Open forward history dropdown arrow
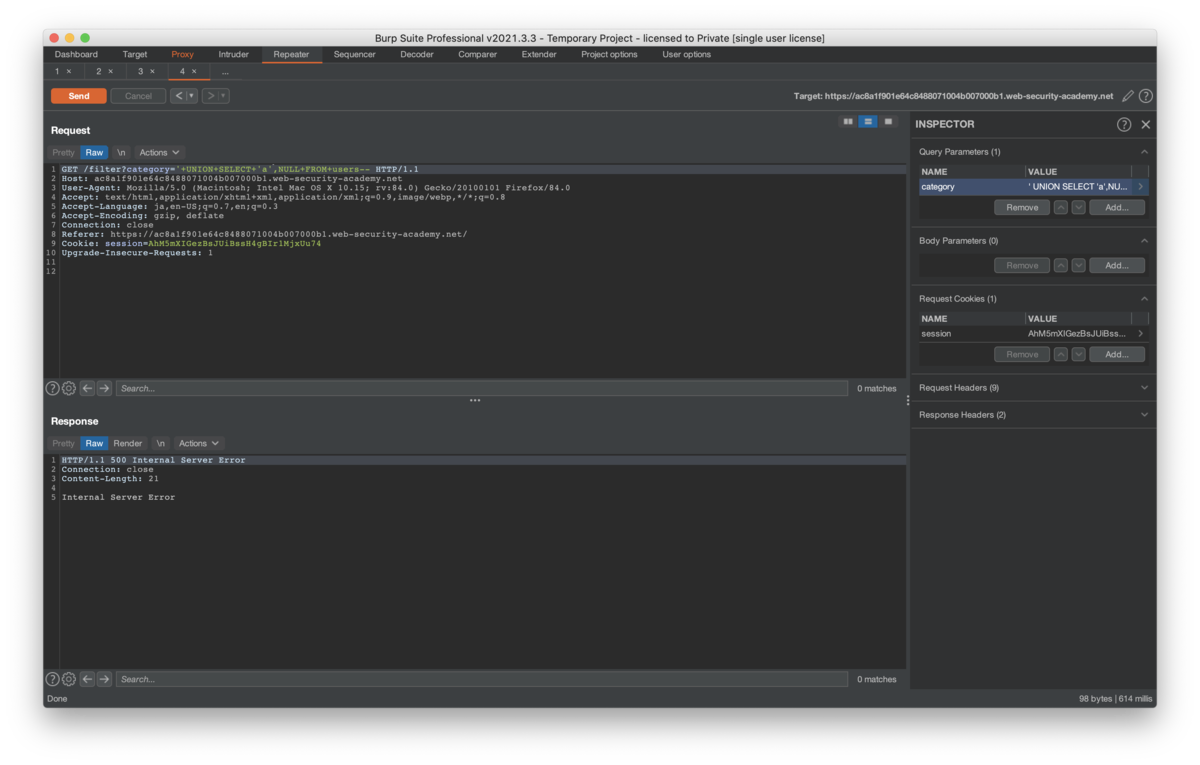Image resolution: width=1200 pixels, height=765 pixels. pyautogui.click(x=223, y=96)
